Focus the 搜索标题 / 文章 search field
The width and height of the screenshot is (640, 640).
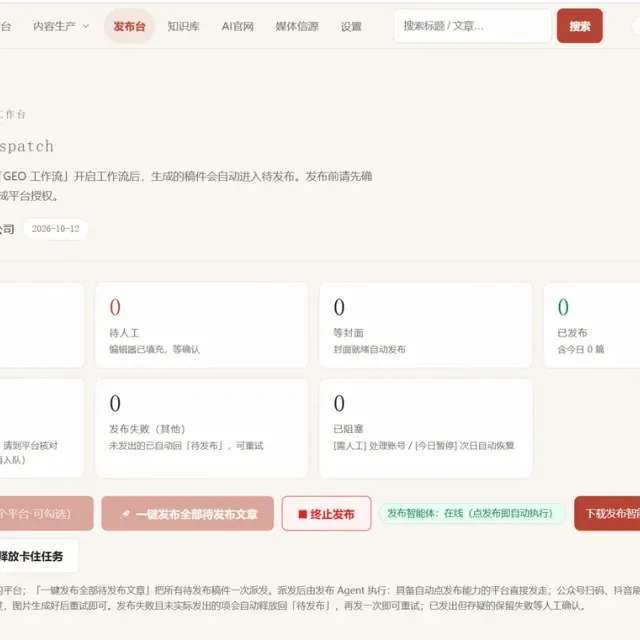point(472,26)
